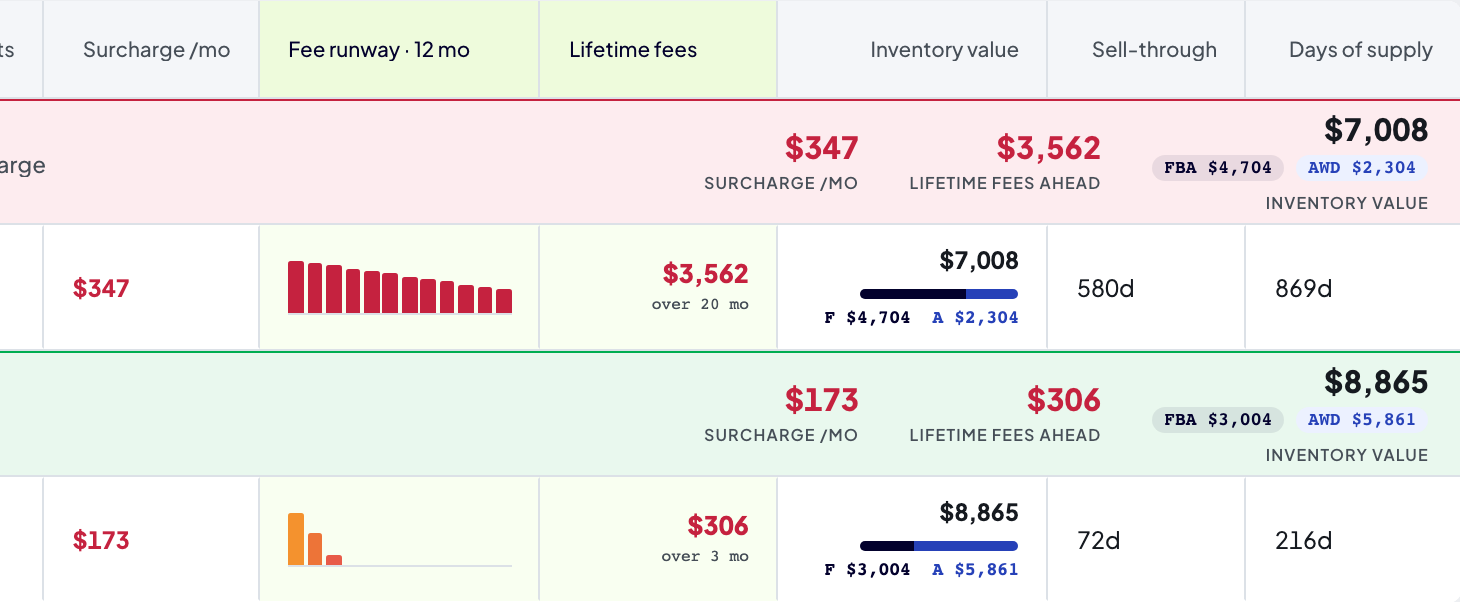The width and height of the screenshot is (1460, 602).
Task: Select the $306 lifetime fees cell
Action: tap(658, 540)
